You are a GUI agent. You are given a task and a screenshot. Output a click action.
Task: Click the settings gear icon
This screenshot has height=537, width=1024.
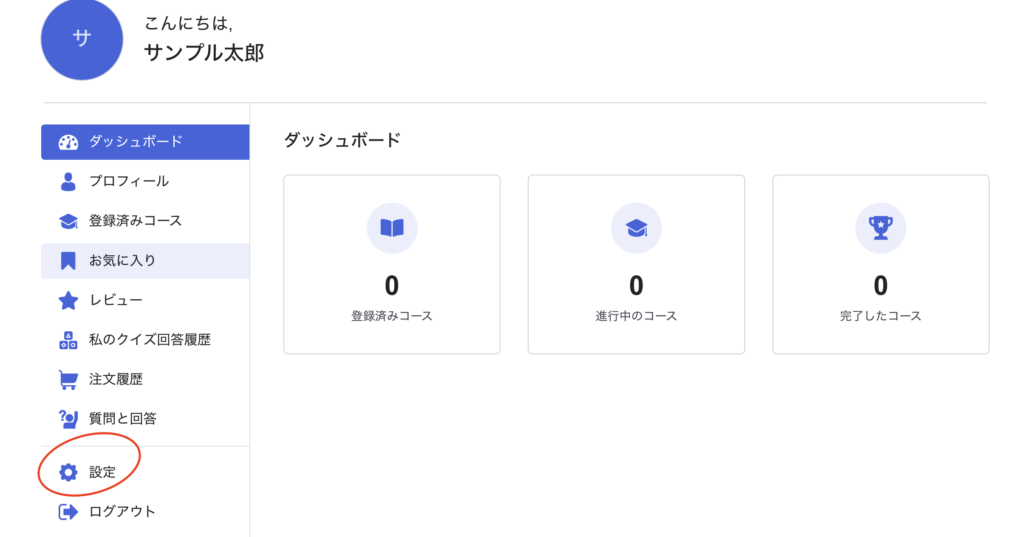pyautogui.click(x=68, y=472)
